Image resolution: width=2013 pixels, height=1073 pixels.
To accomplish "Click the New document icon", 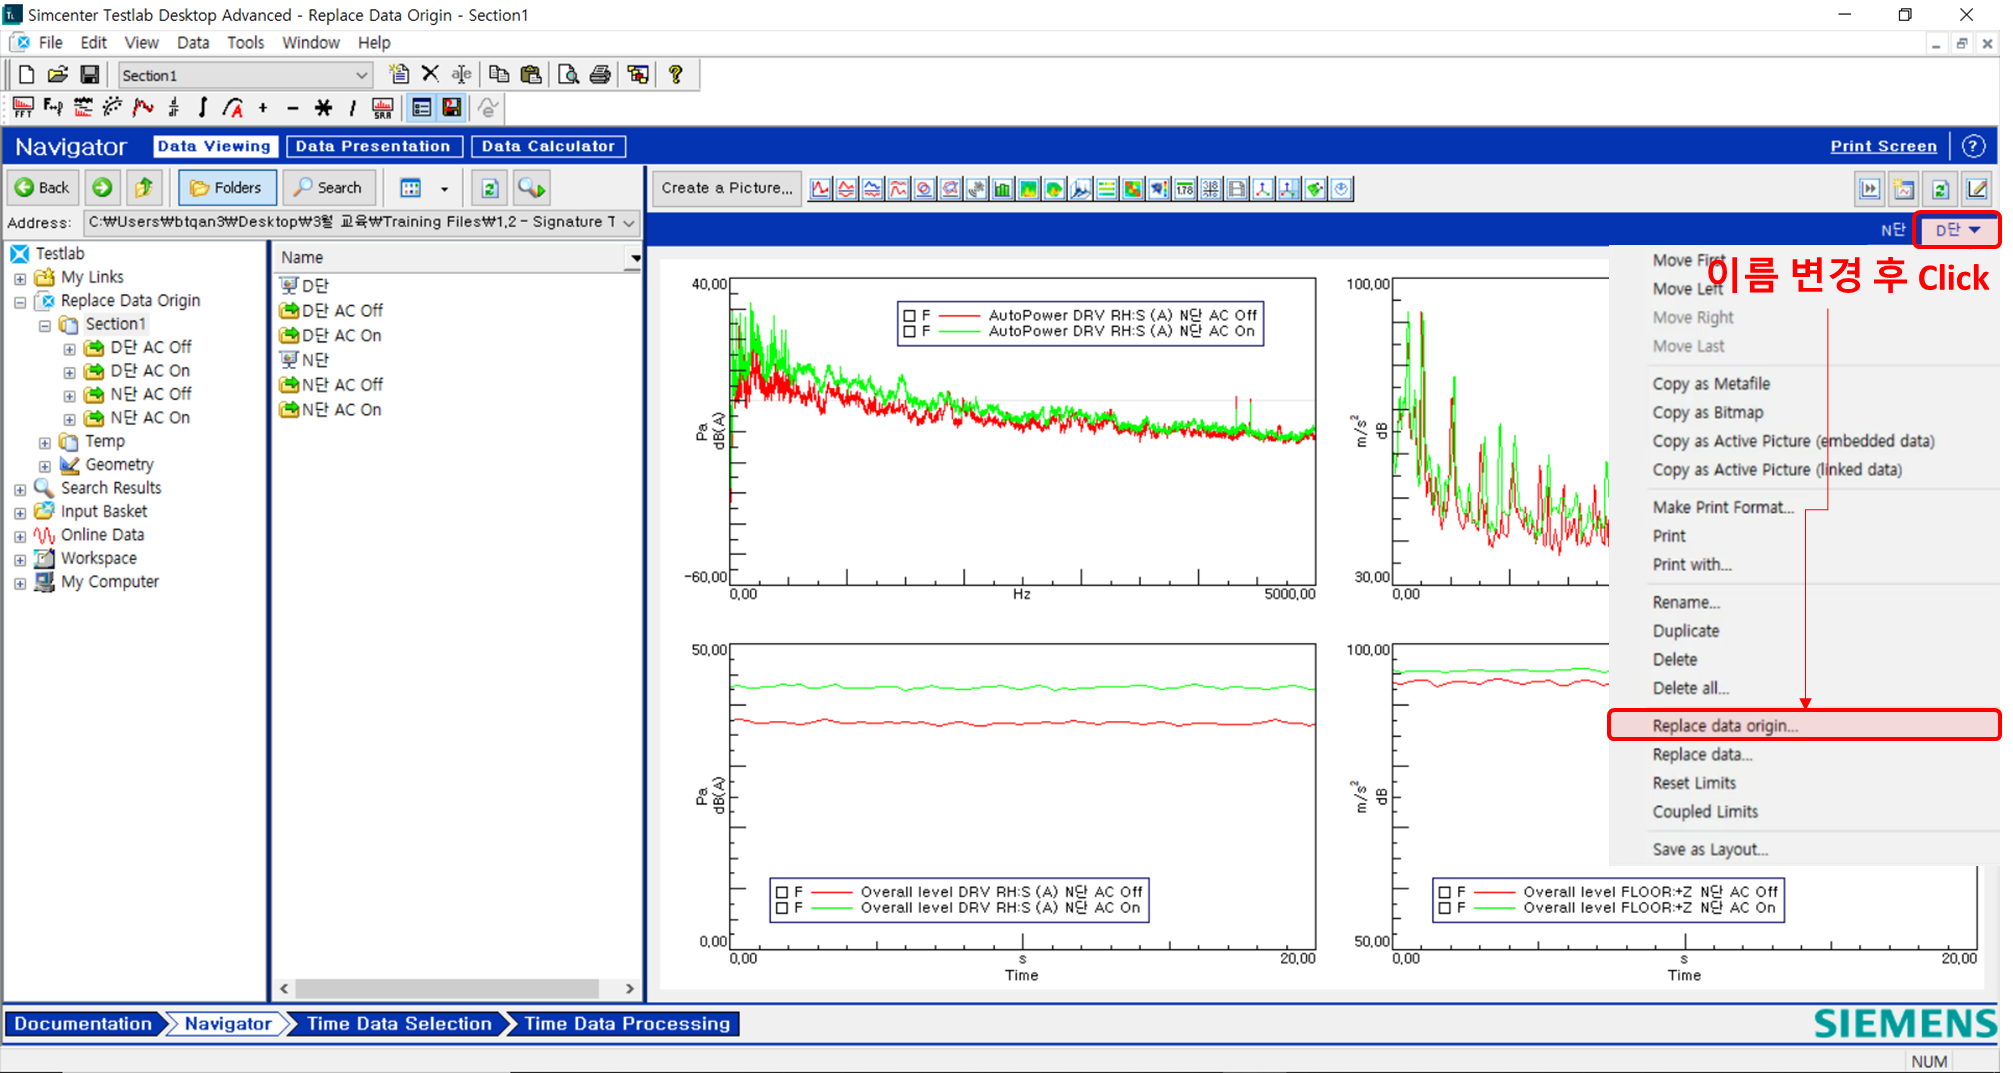I will [x=26, y=75].
